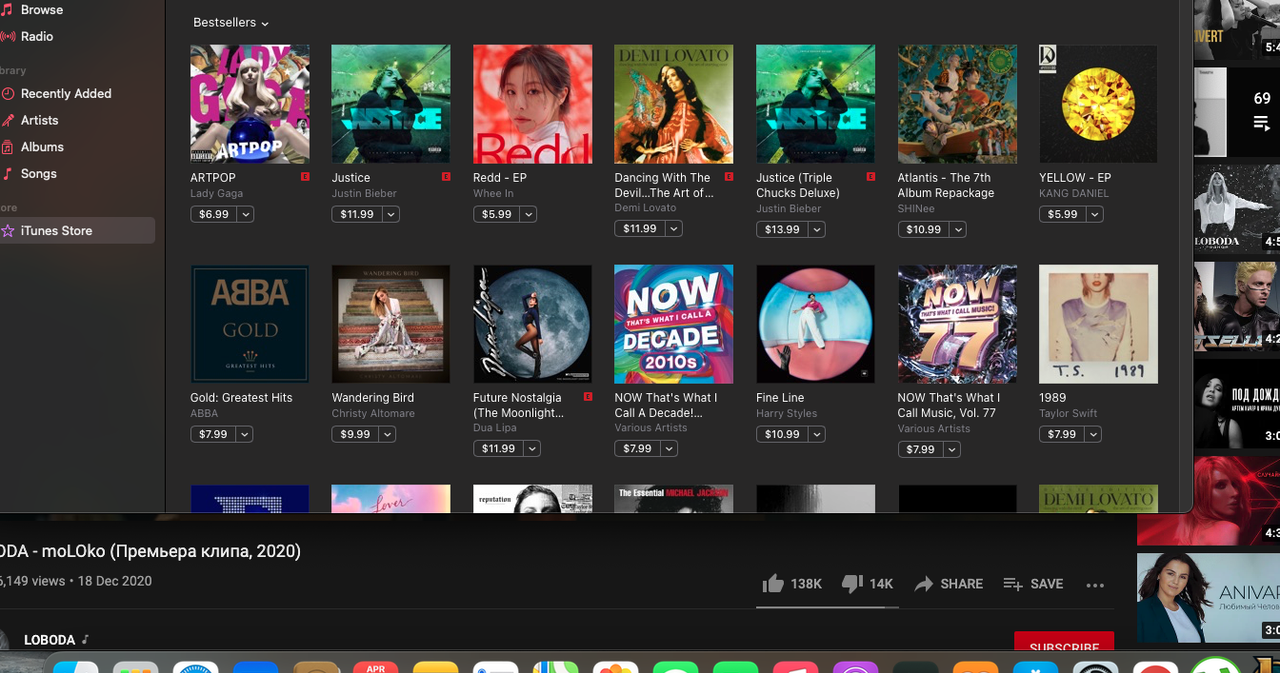Open the Redd EP album cover
The height and width of the screenshot is (673, 1280).
coord(532,104)
